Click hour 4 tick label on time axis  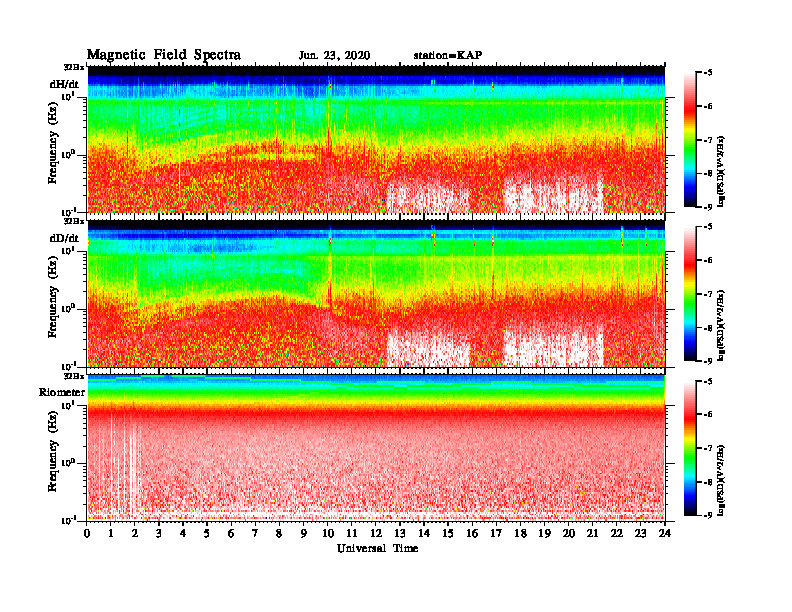pos(183,533)
